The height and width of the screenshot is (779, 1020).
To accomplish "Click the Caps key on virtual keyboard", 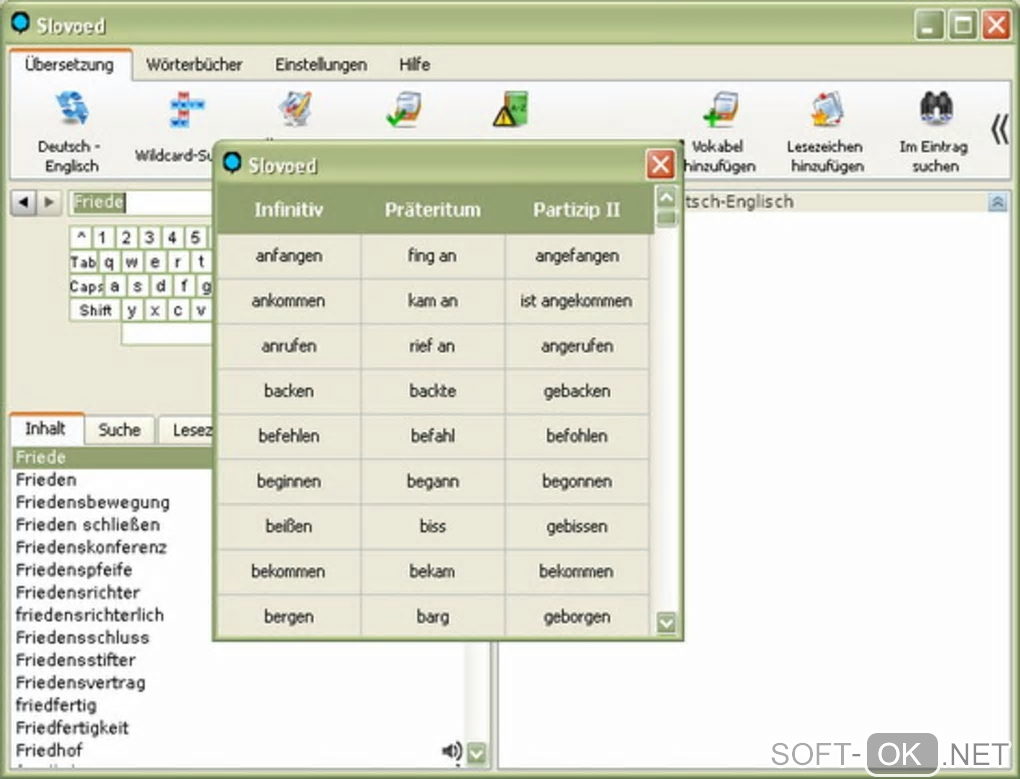I will 87,286.
